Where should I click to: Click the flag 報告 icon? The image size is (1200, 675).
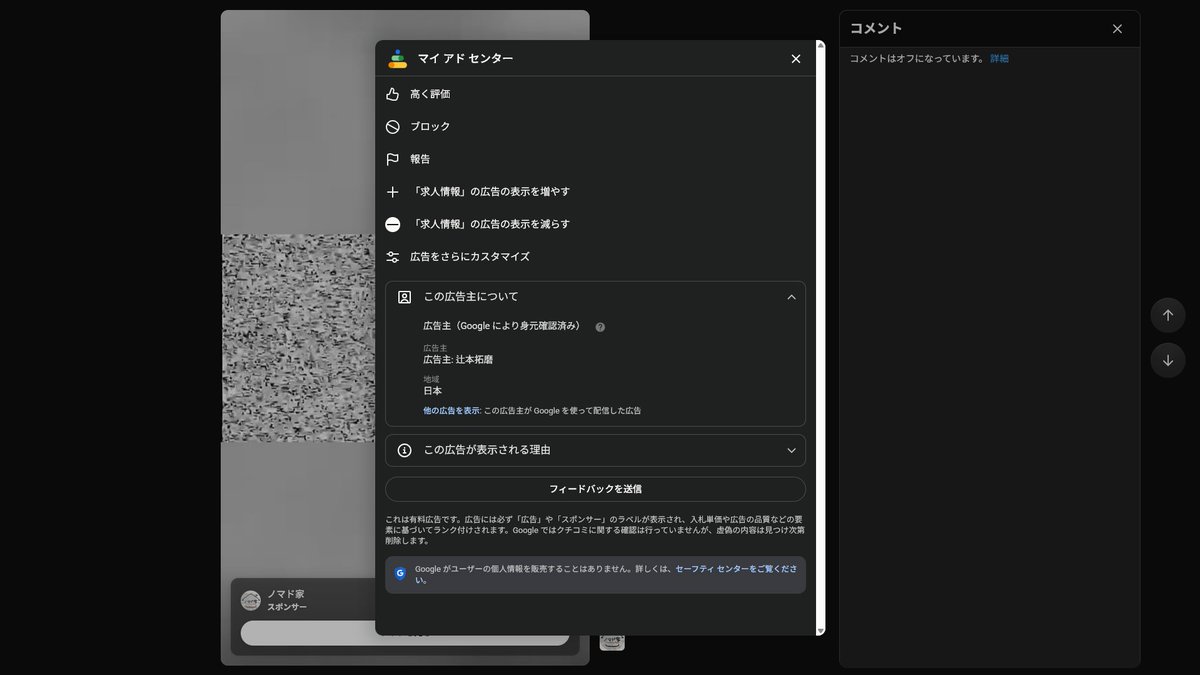(x=393, y=159)
